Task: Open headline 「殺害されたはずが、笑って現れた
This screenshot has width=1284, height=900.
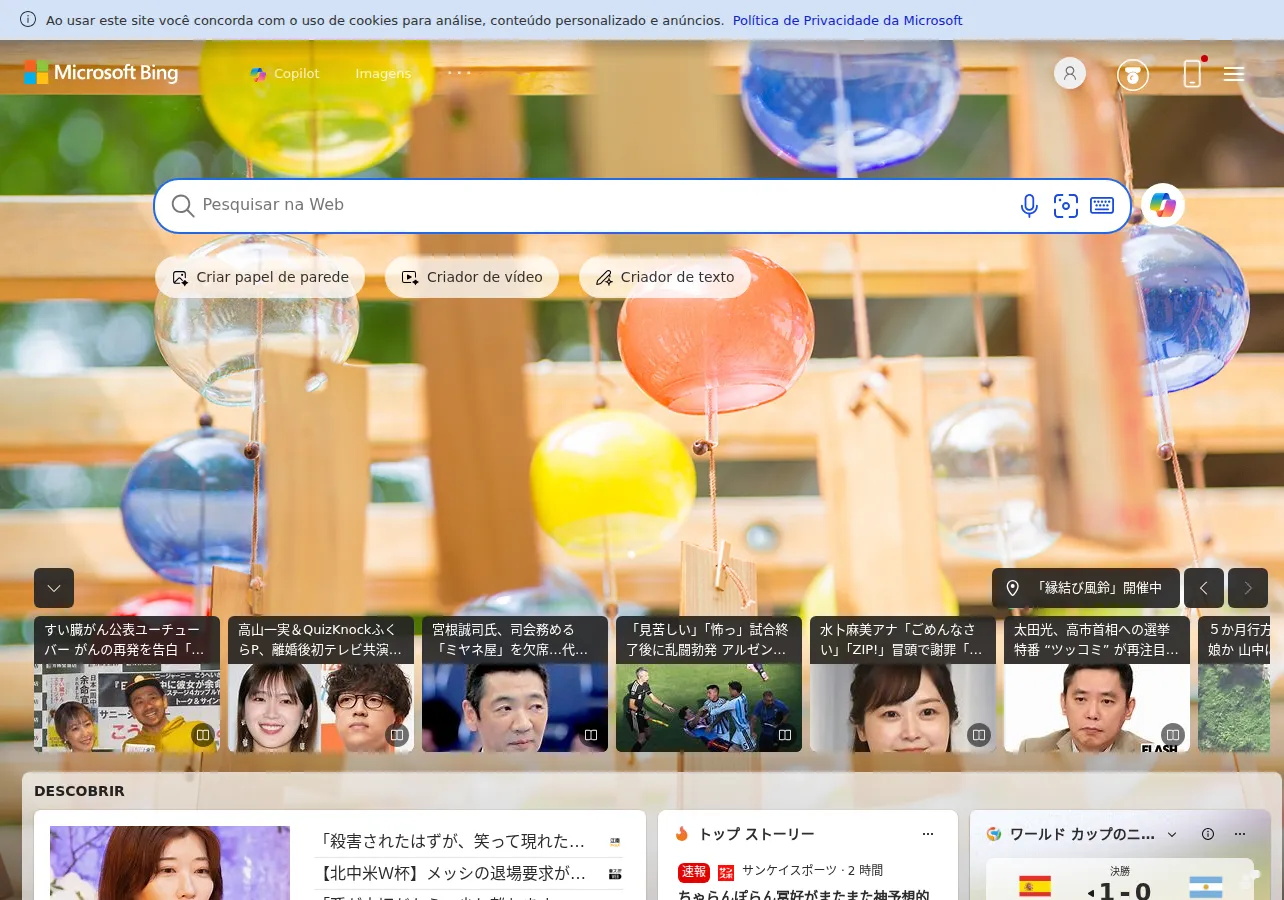Action: (x=453, y=841)
